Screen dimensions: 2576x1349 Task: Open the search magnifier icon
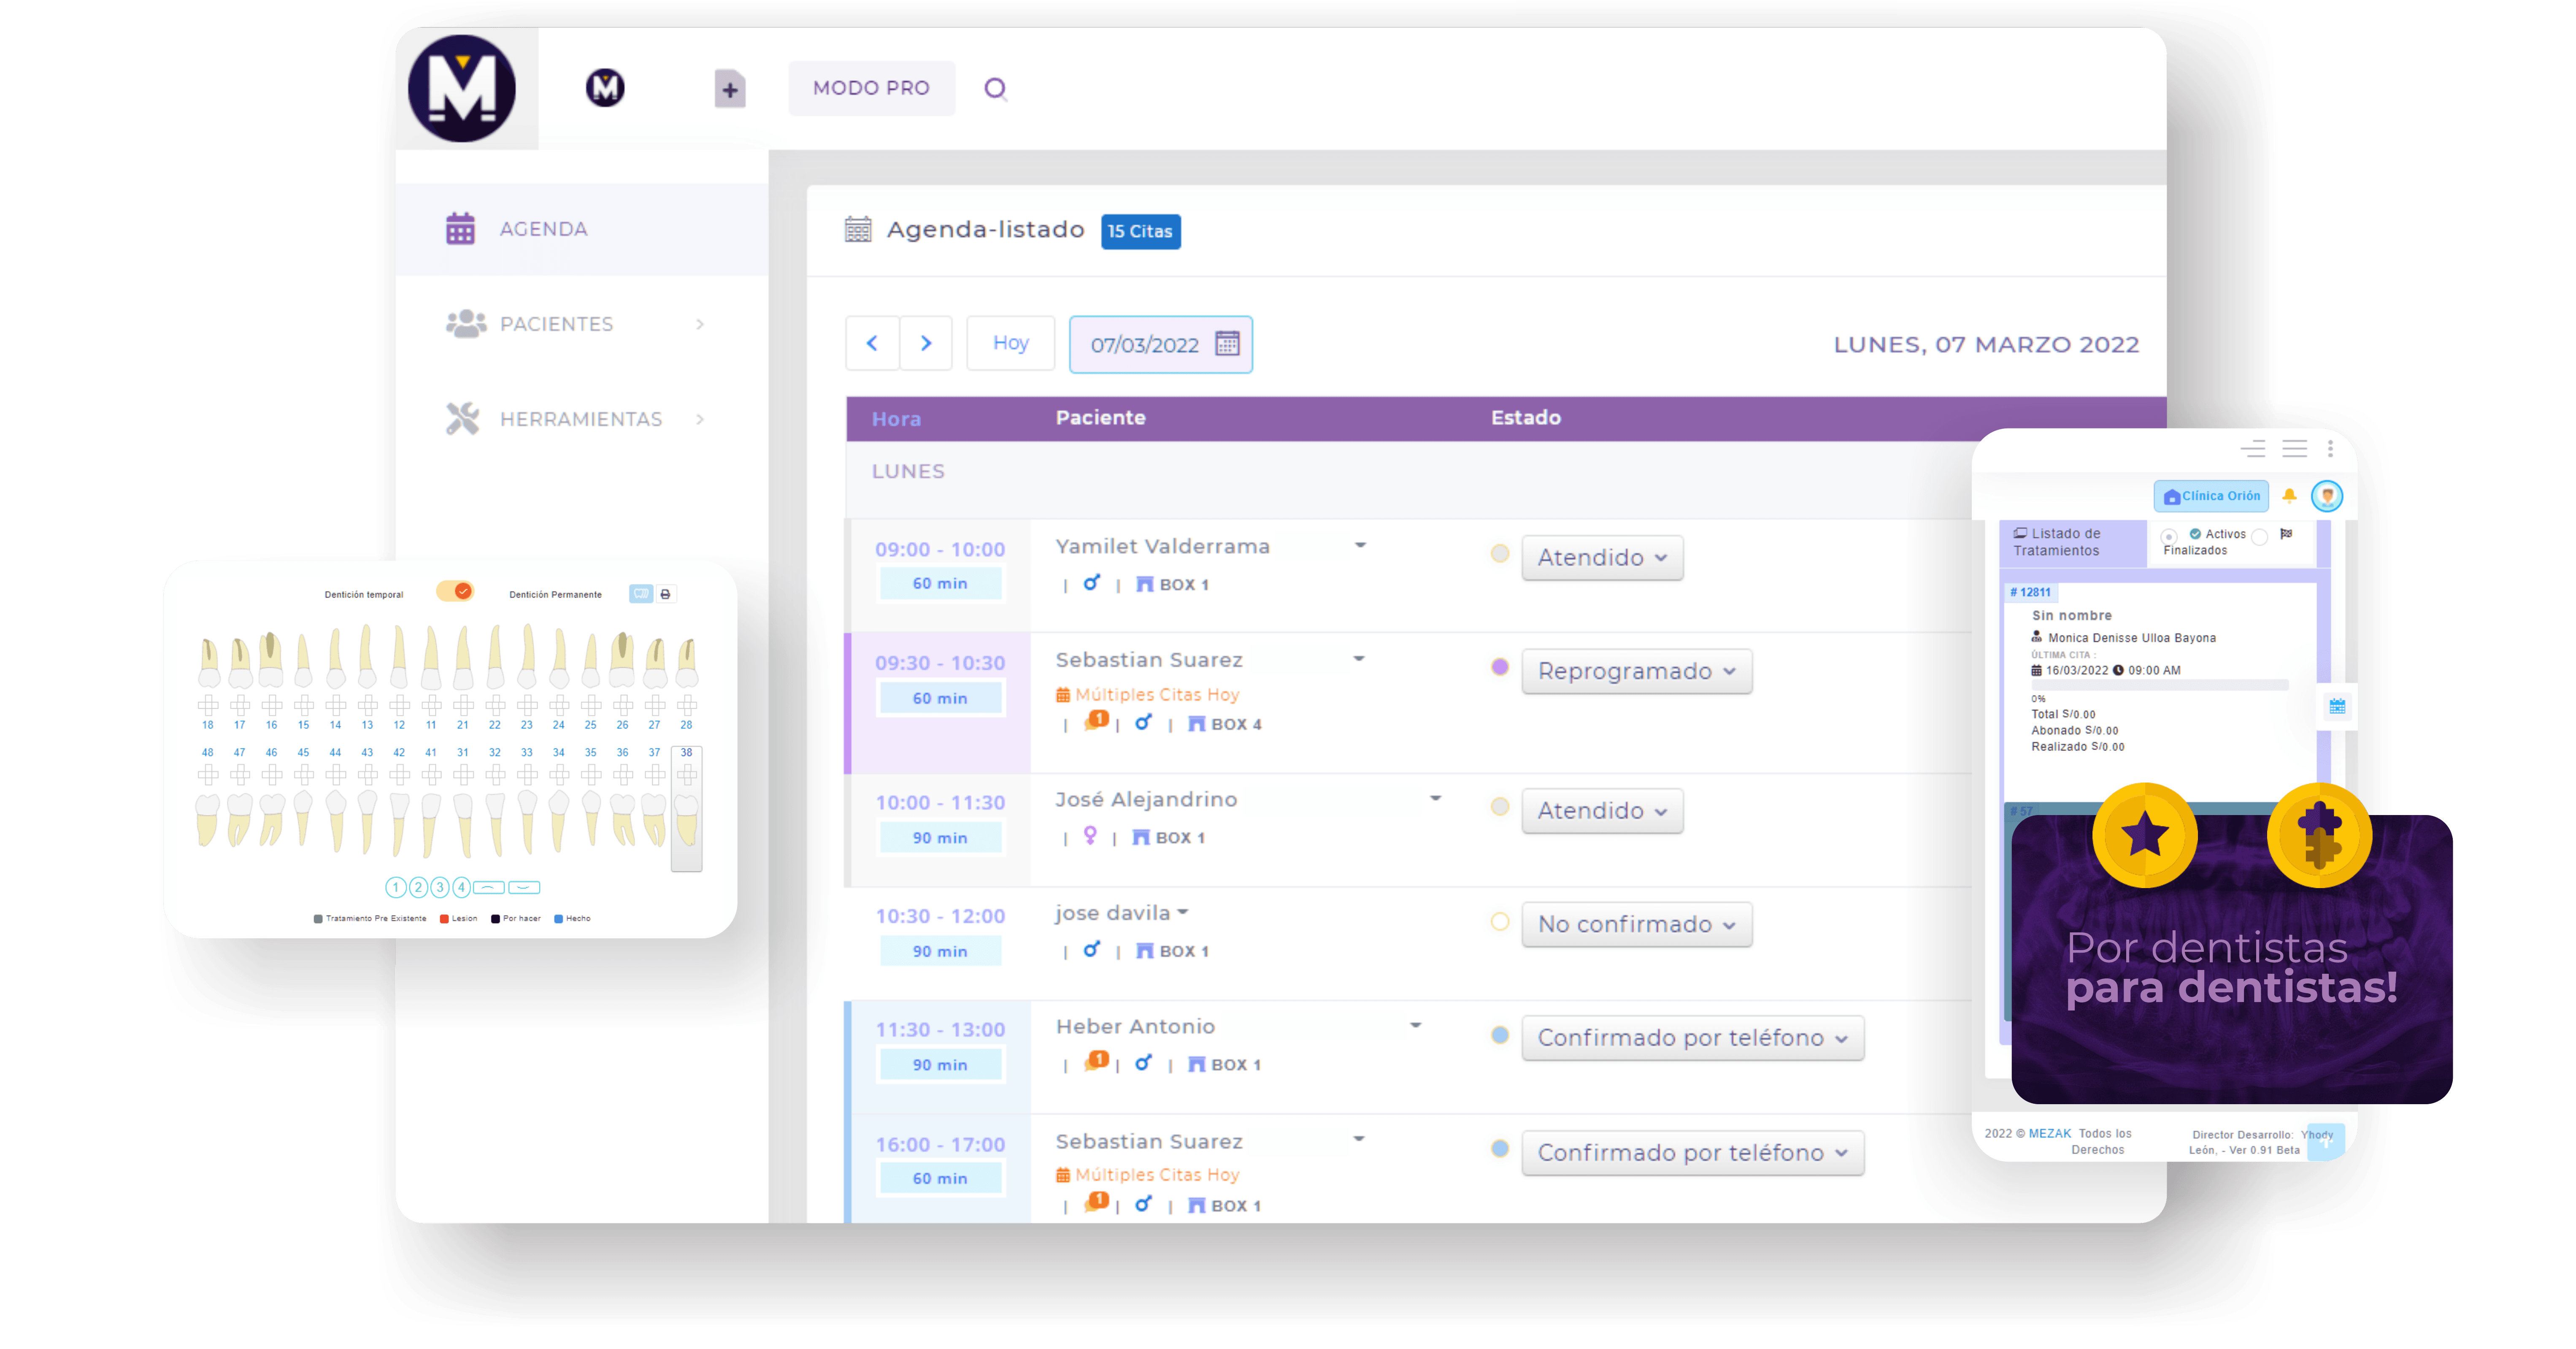point(995,89)
